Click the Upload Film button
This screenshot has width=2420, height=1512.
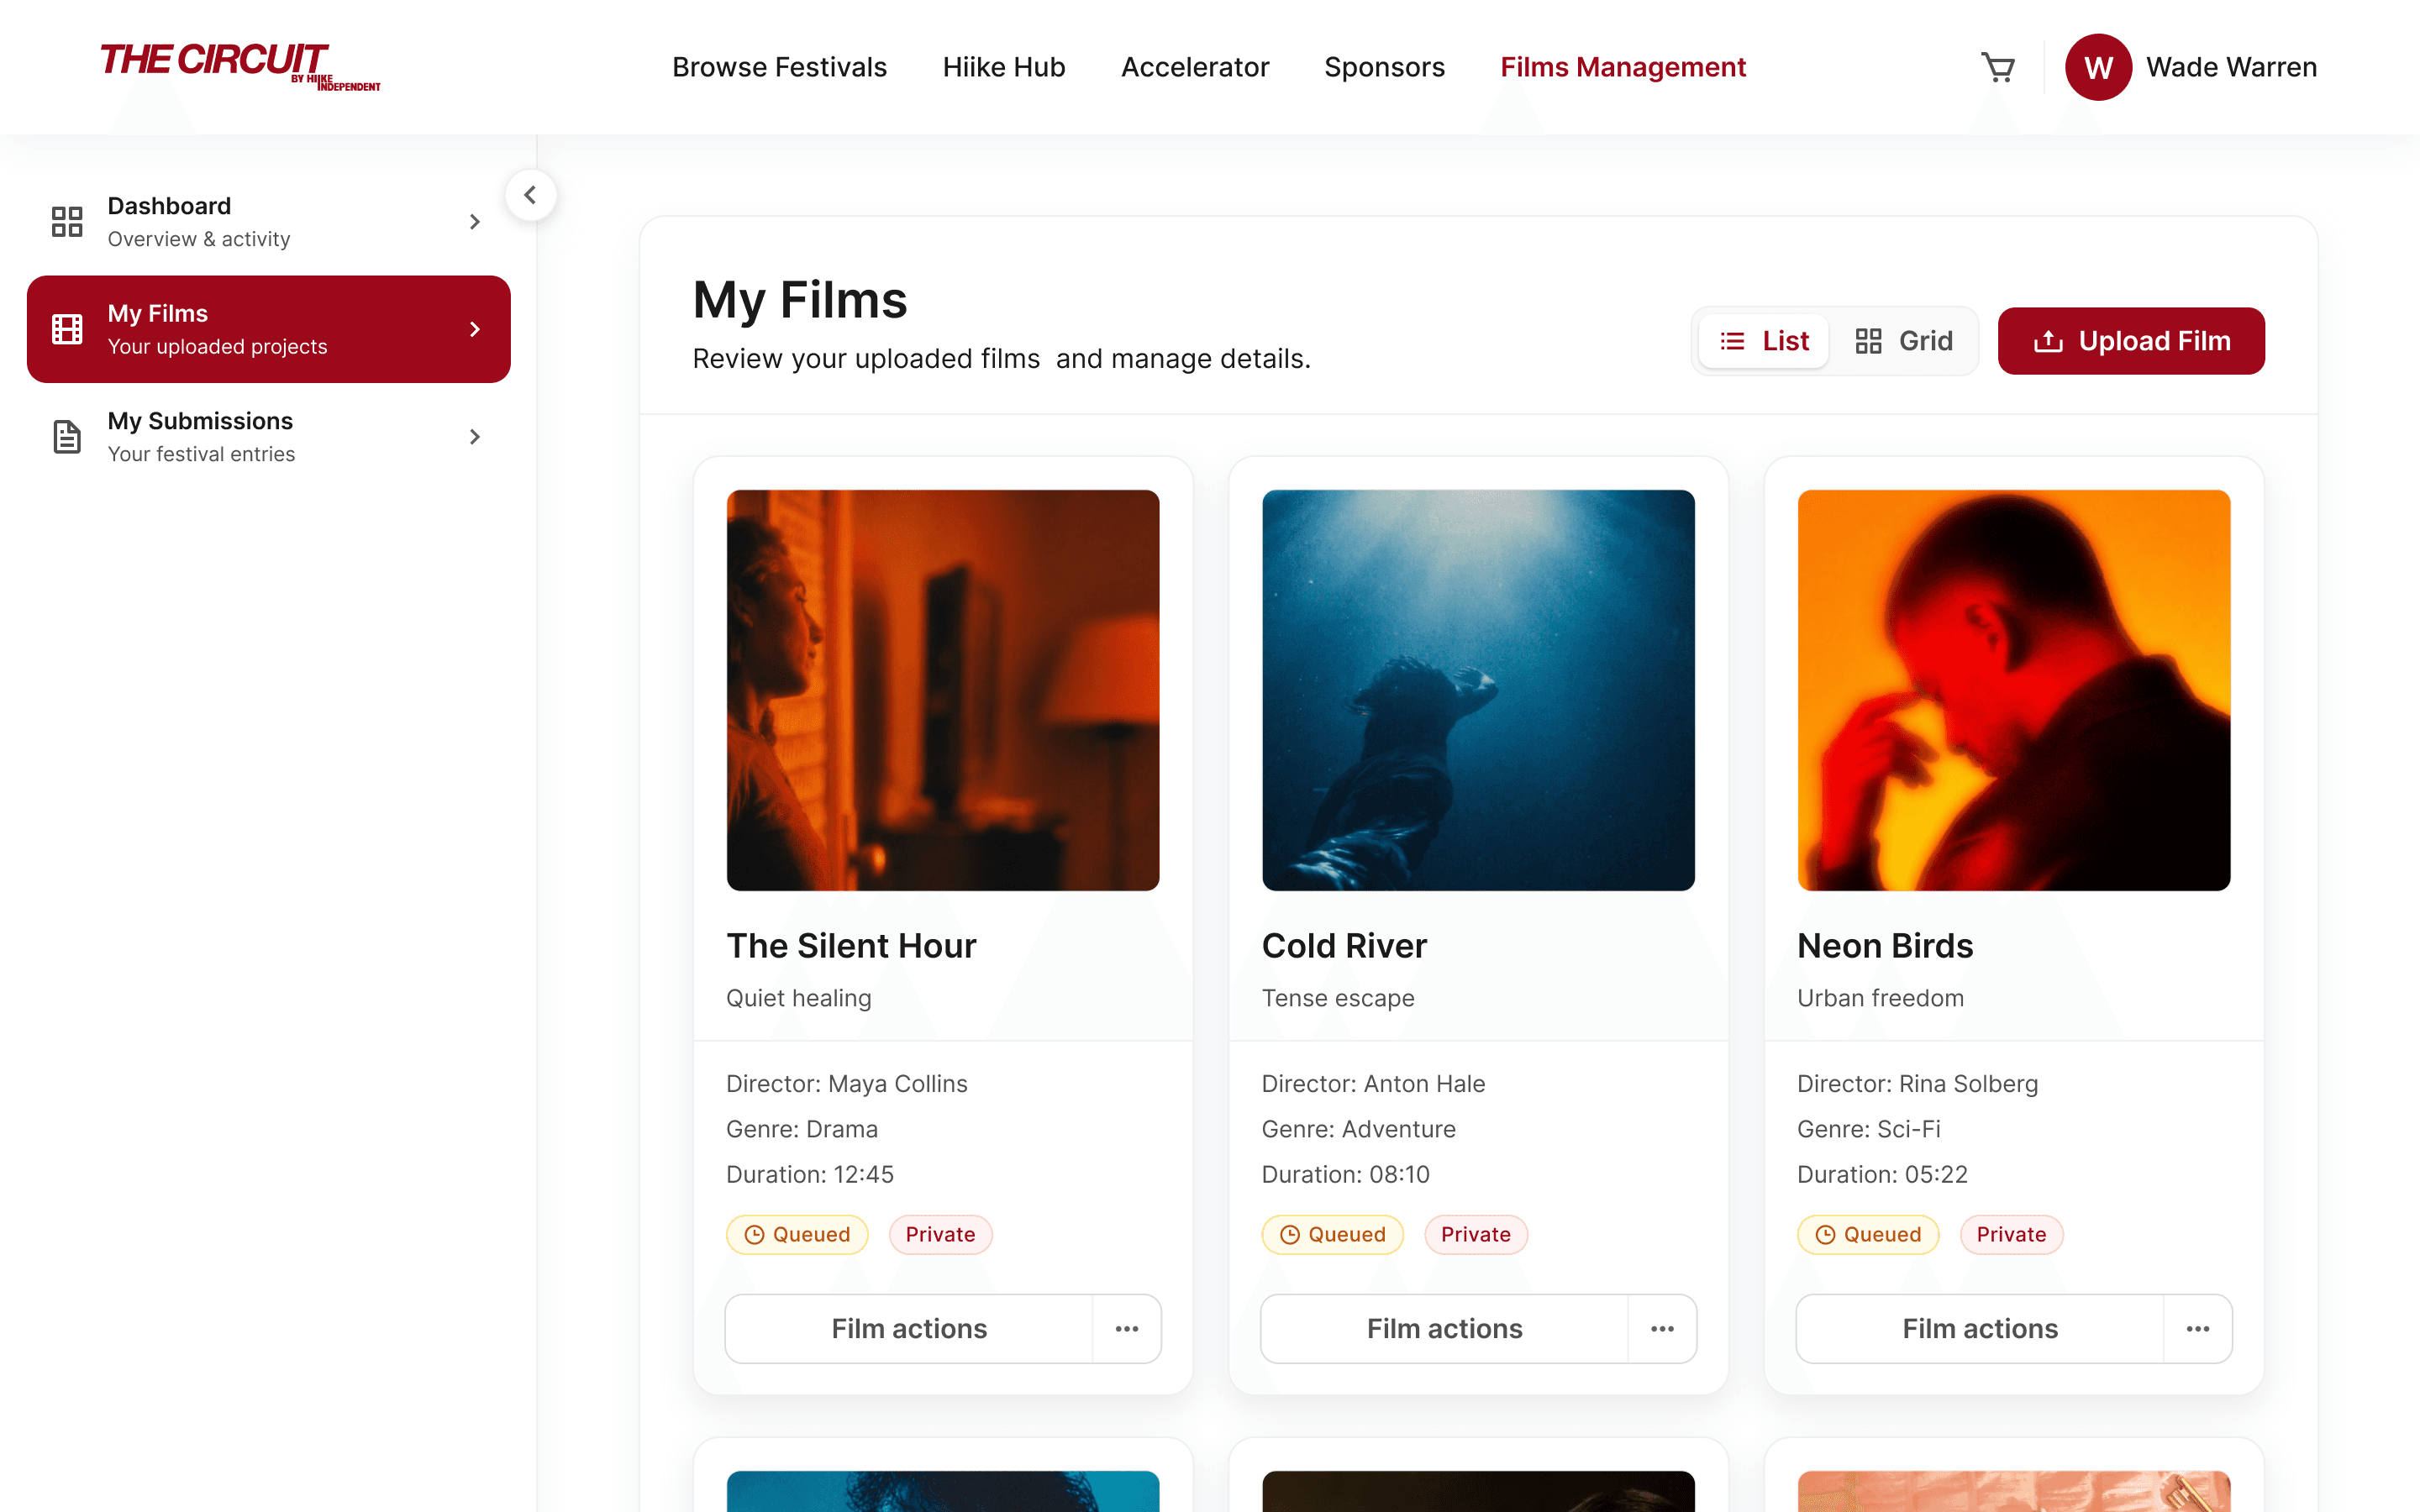point(2131,341)
